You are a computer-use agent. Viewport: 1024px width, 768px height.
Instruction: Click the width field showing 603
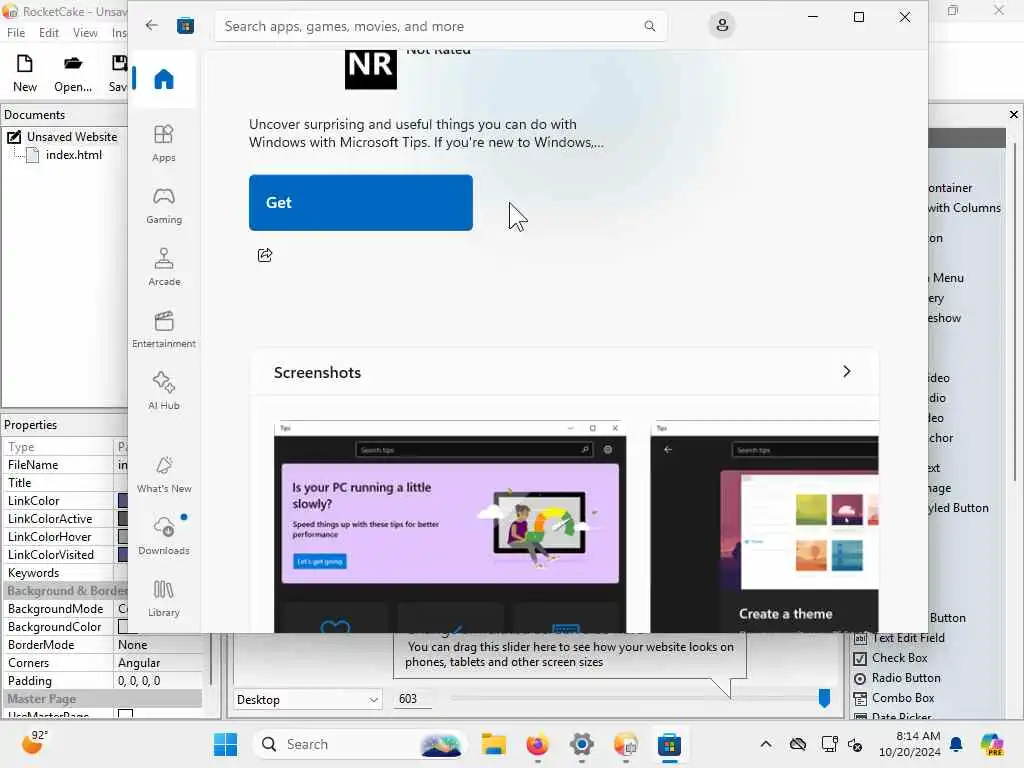(x=413, y=699)
